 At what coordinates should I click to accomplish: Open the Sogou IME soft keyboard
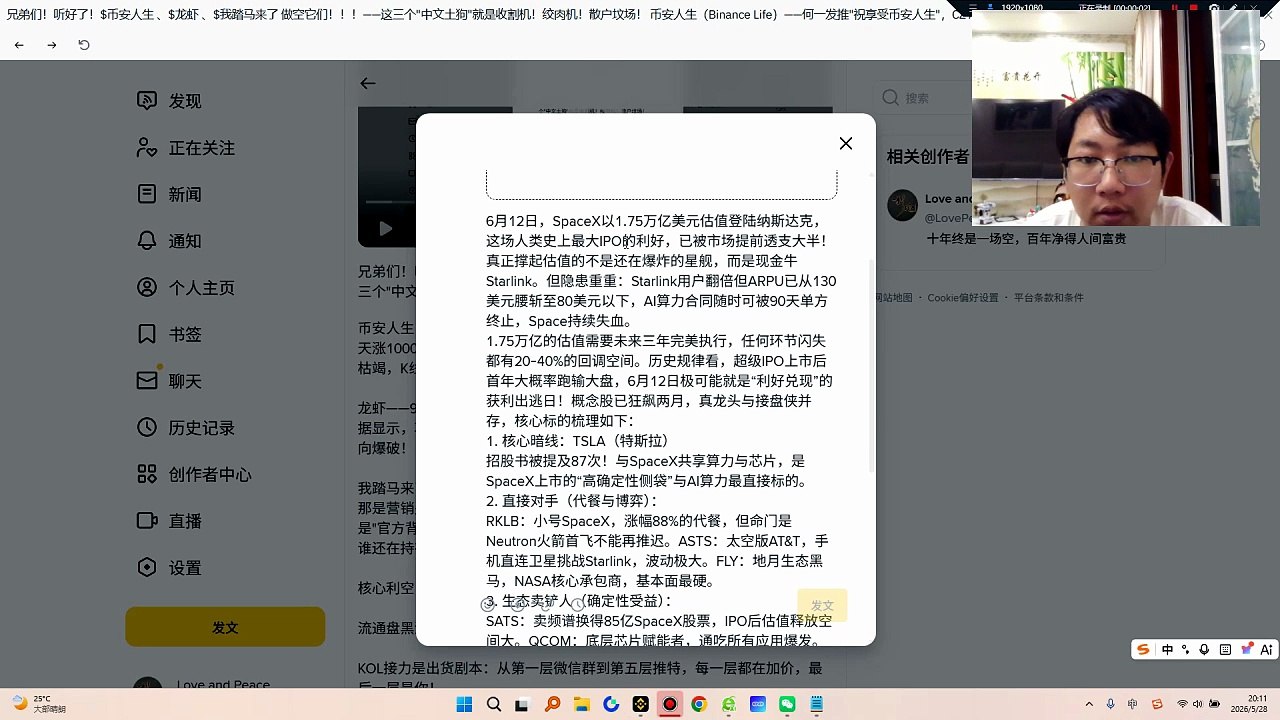click(x=1226, y=650)
